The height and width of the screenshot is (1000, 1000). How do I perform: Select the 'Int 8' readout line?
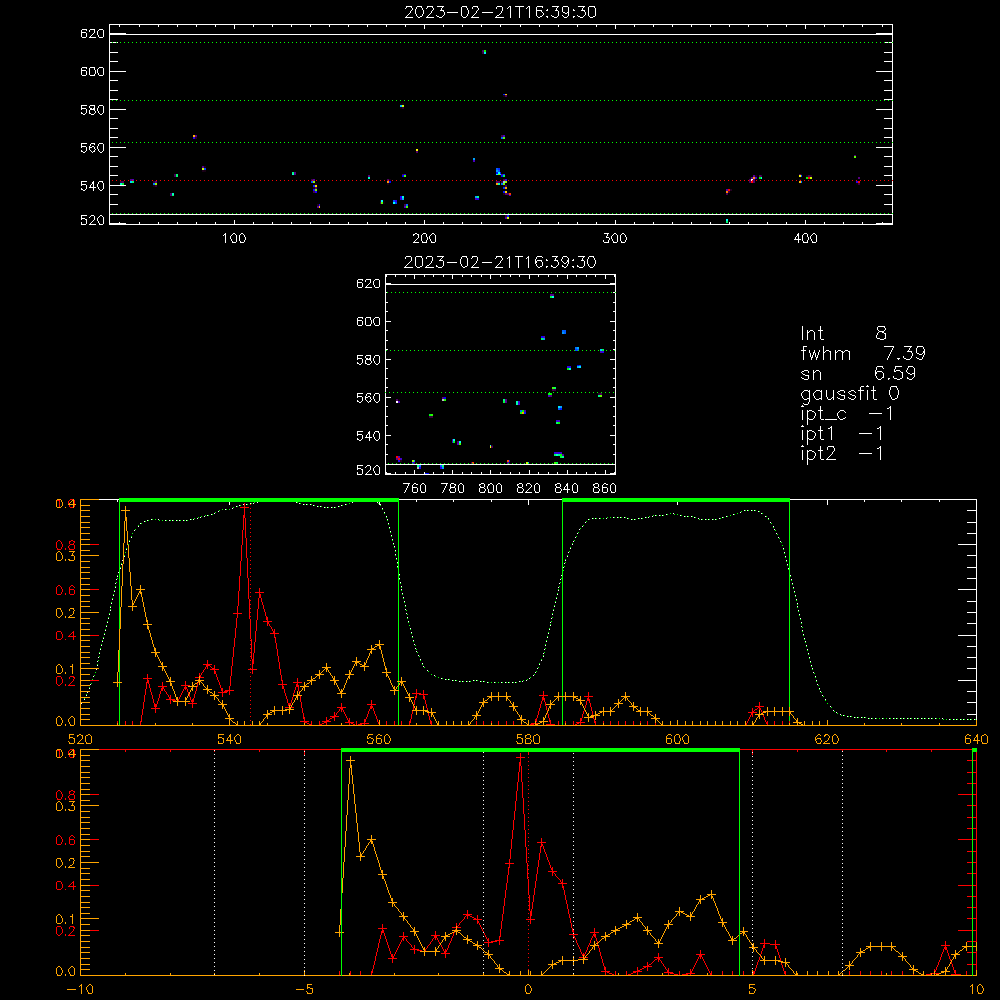coord(843,333)
